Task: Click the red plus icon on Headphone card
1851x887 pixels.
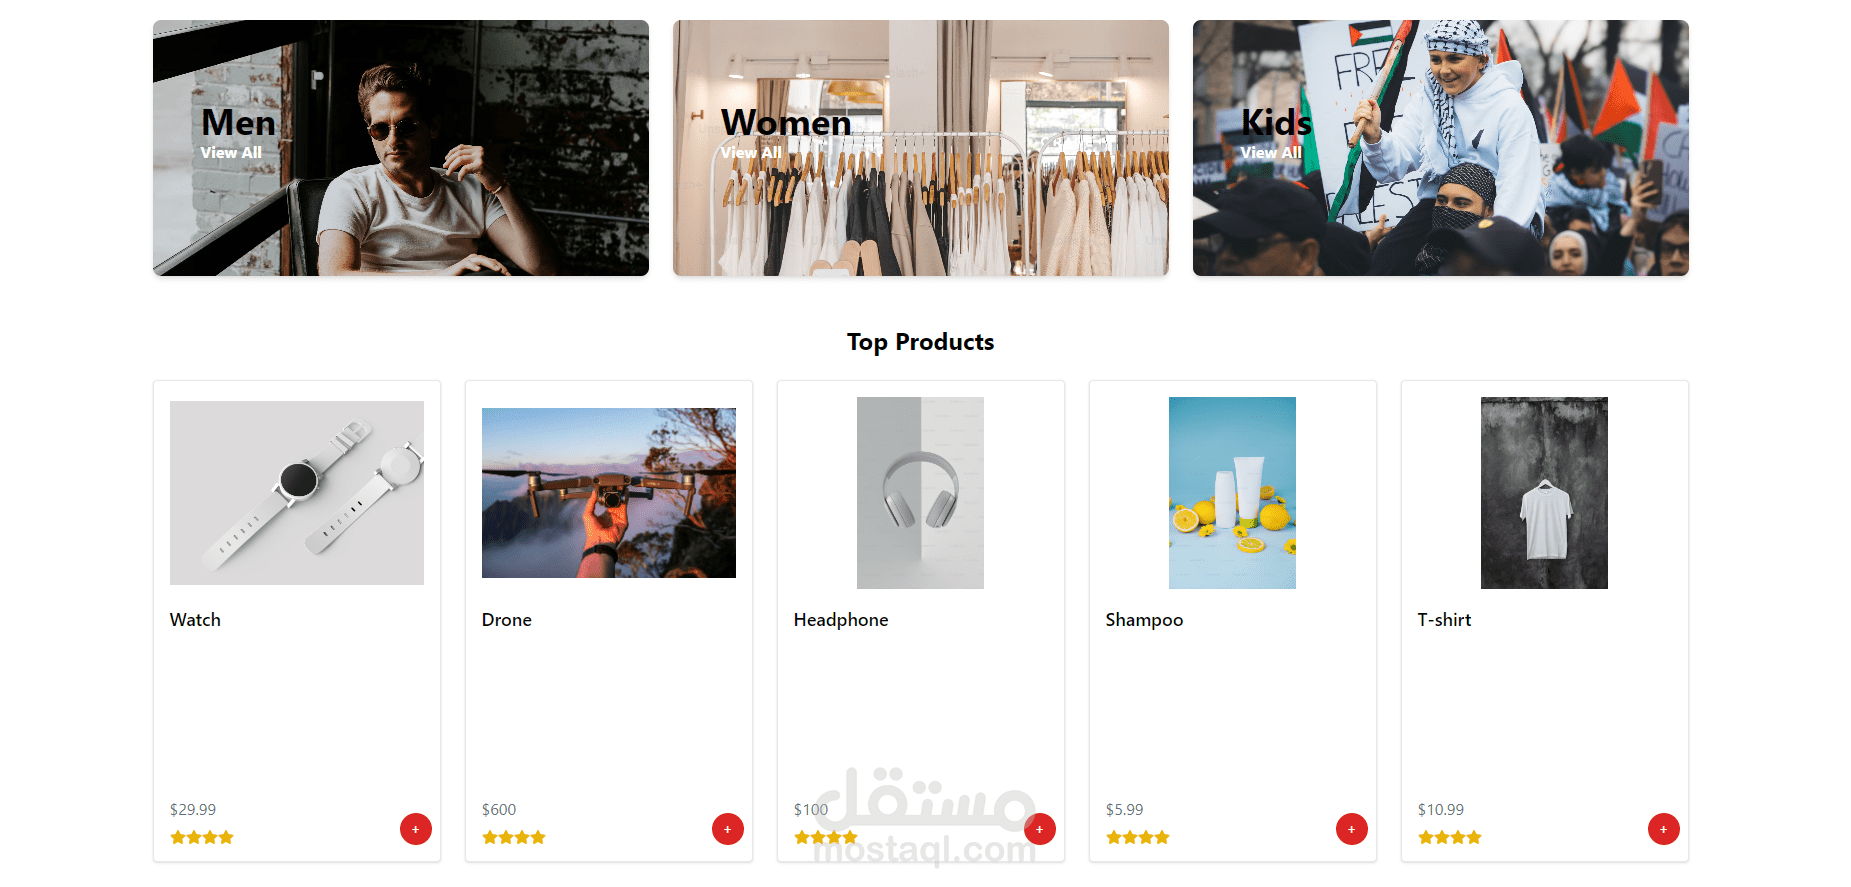Action: click(x=1040, y=829)
